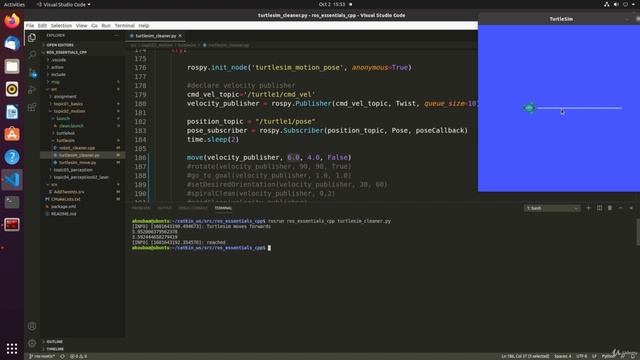Click the UTF-8 encoding in status bar

pyautogui.click(x=582, y=356)
